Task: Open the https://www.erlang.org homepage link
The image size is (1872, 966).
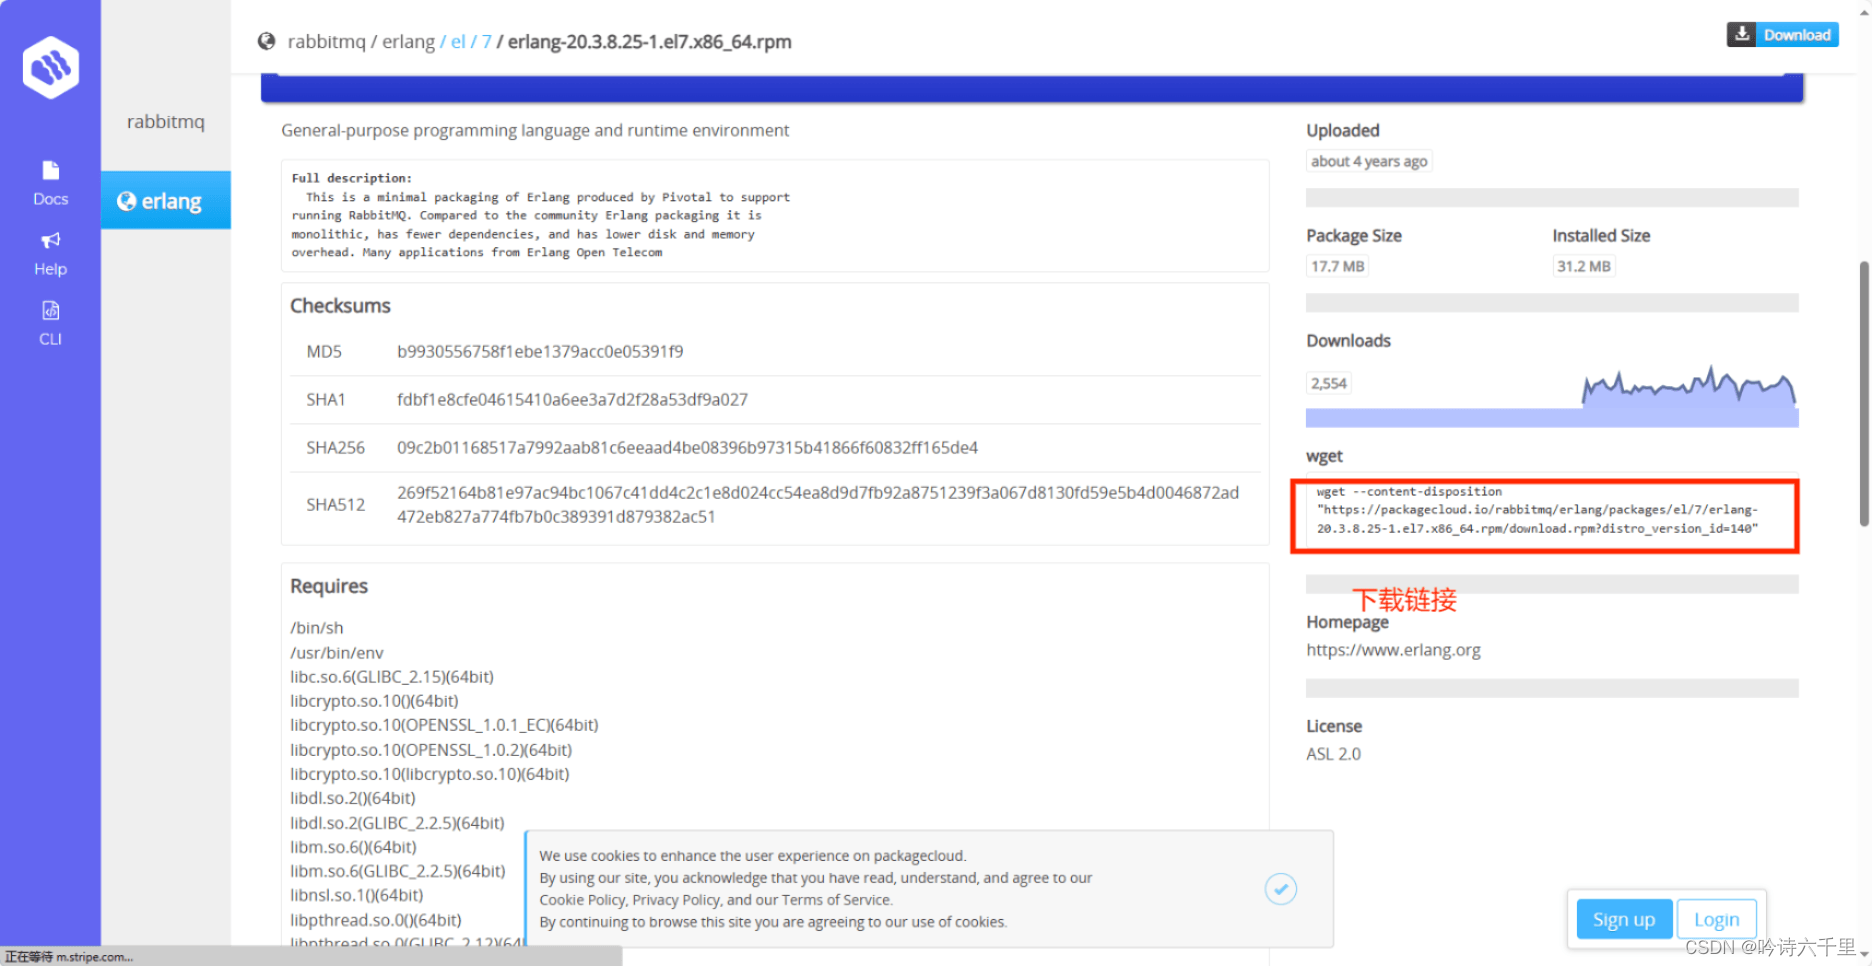Action: pyautogui.click(x=1393, y=650)
